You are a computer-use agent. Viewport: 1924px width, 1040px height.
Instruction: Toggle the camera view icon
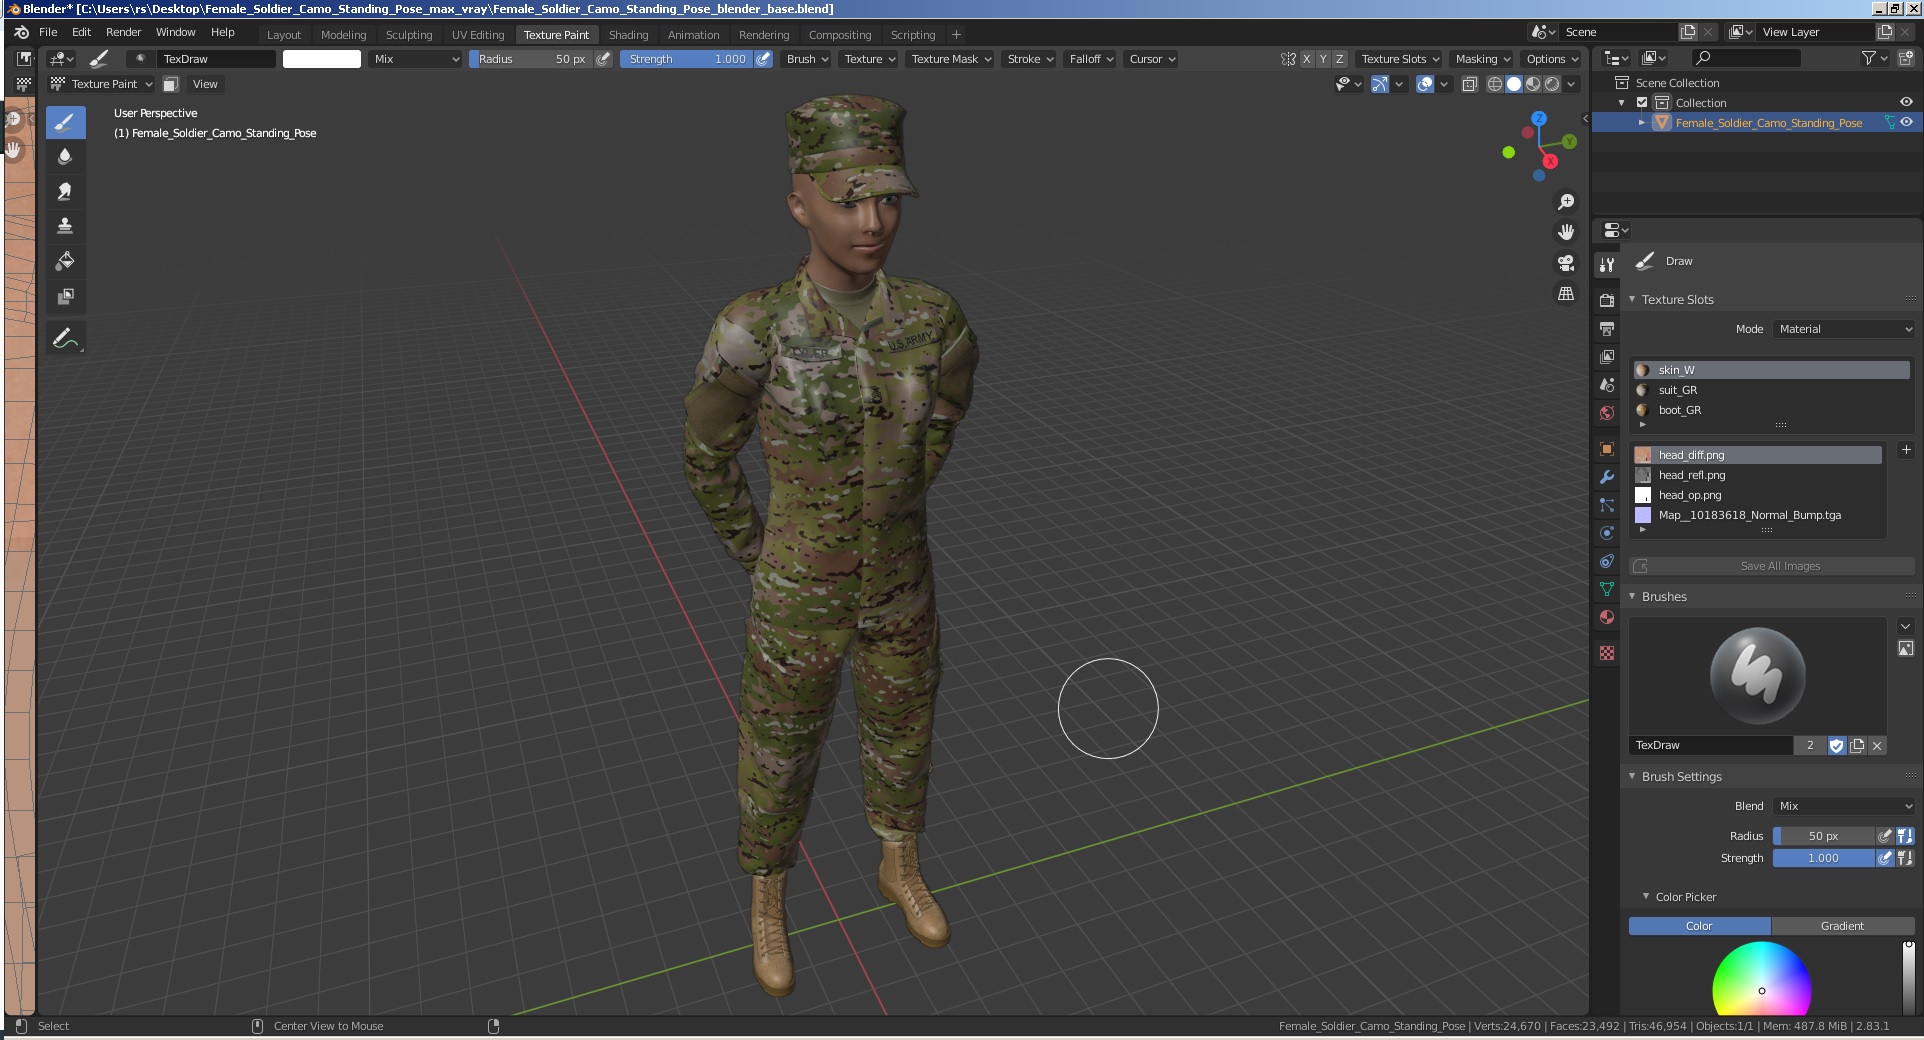[1566, 263]
